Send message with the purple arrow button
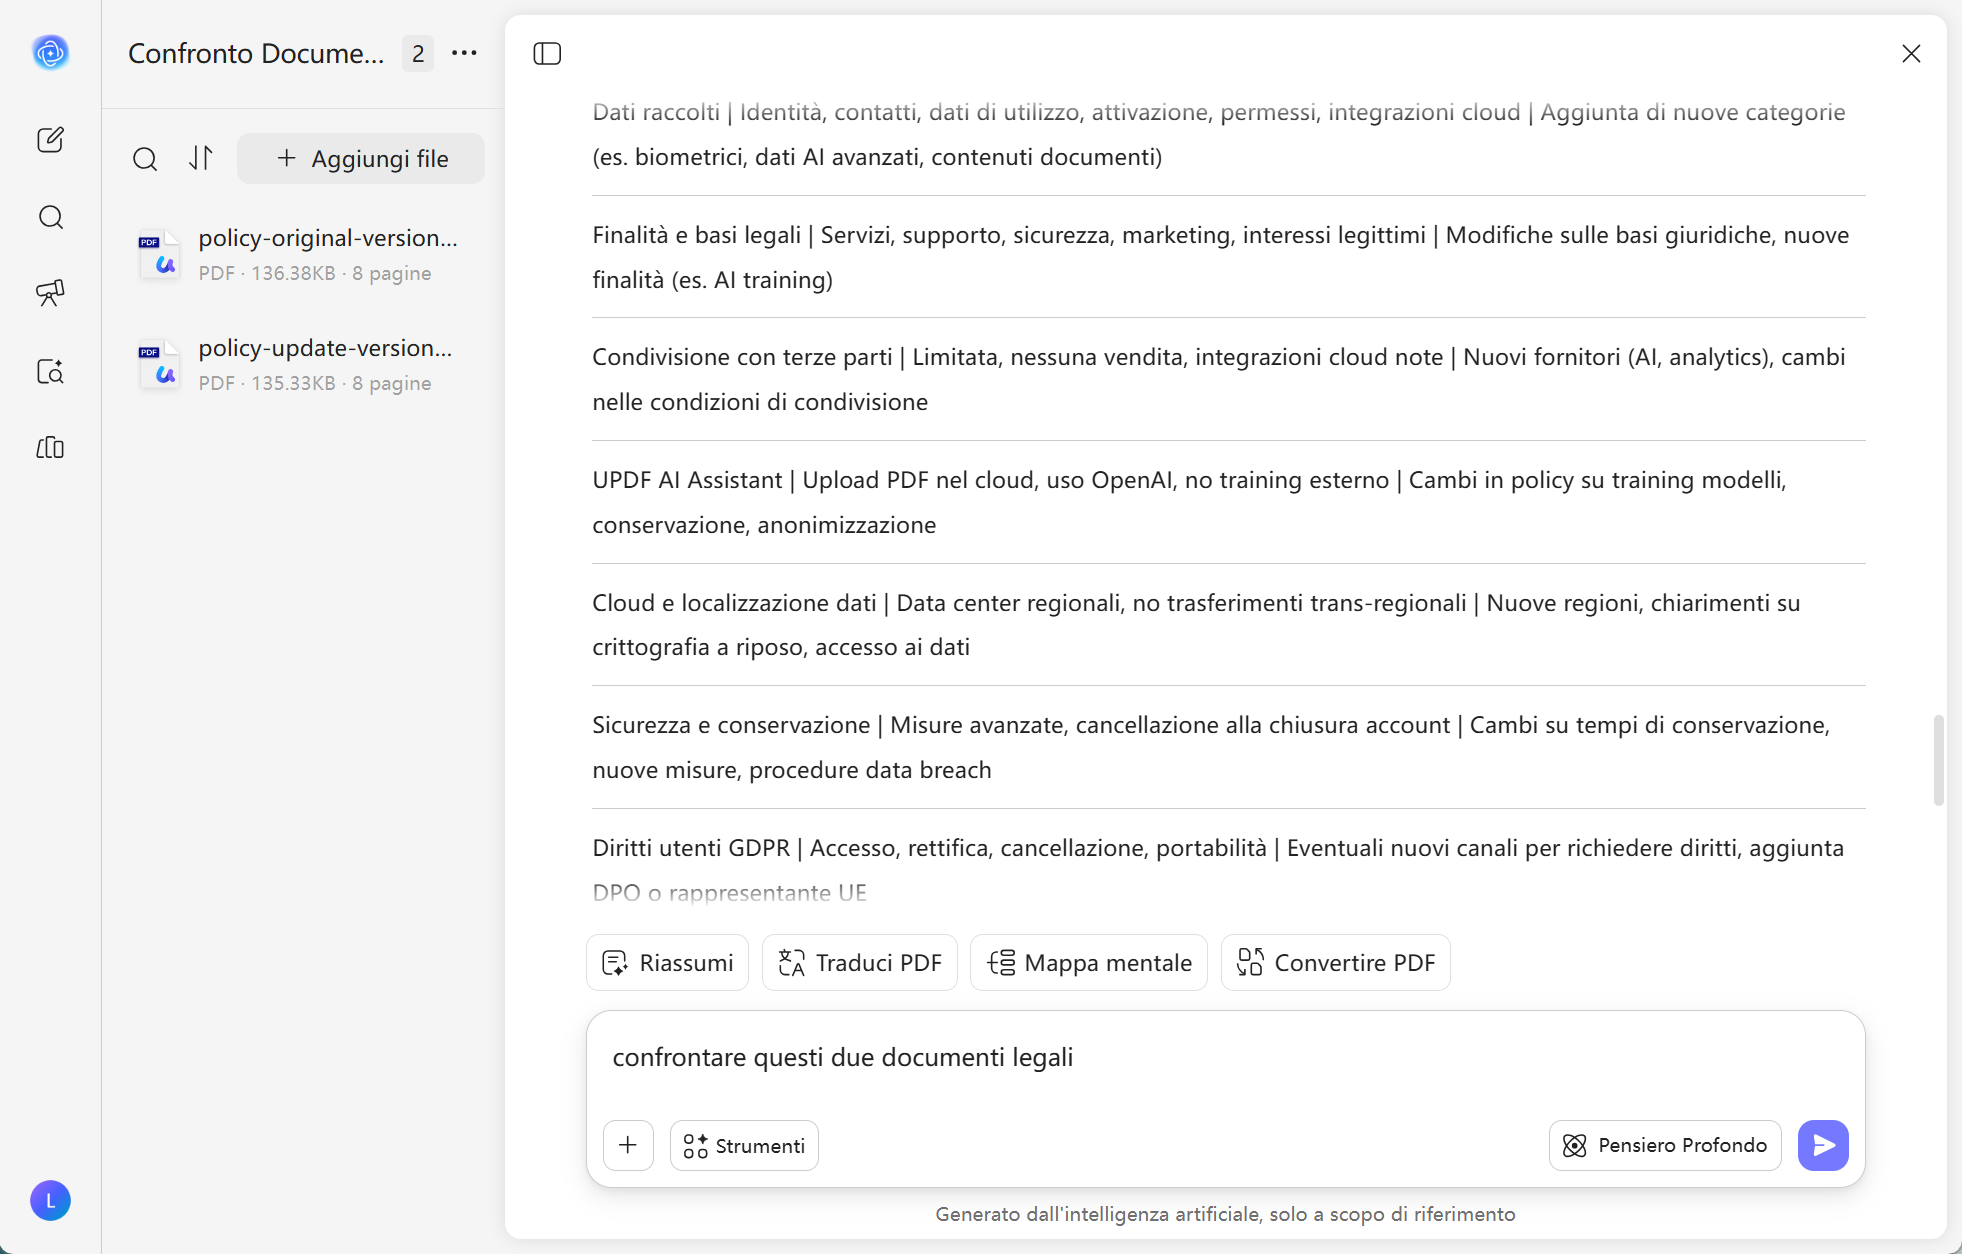The width and height of the screenshot is (1962, 1254). pyautogui.click(x=1823, y=1145)
